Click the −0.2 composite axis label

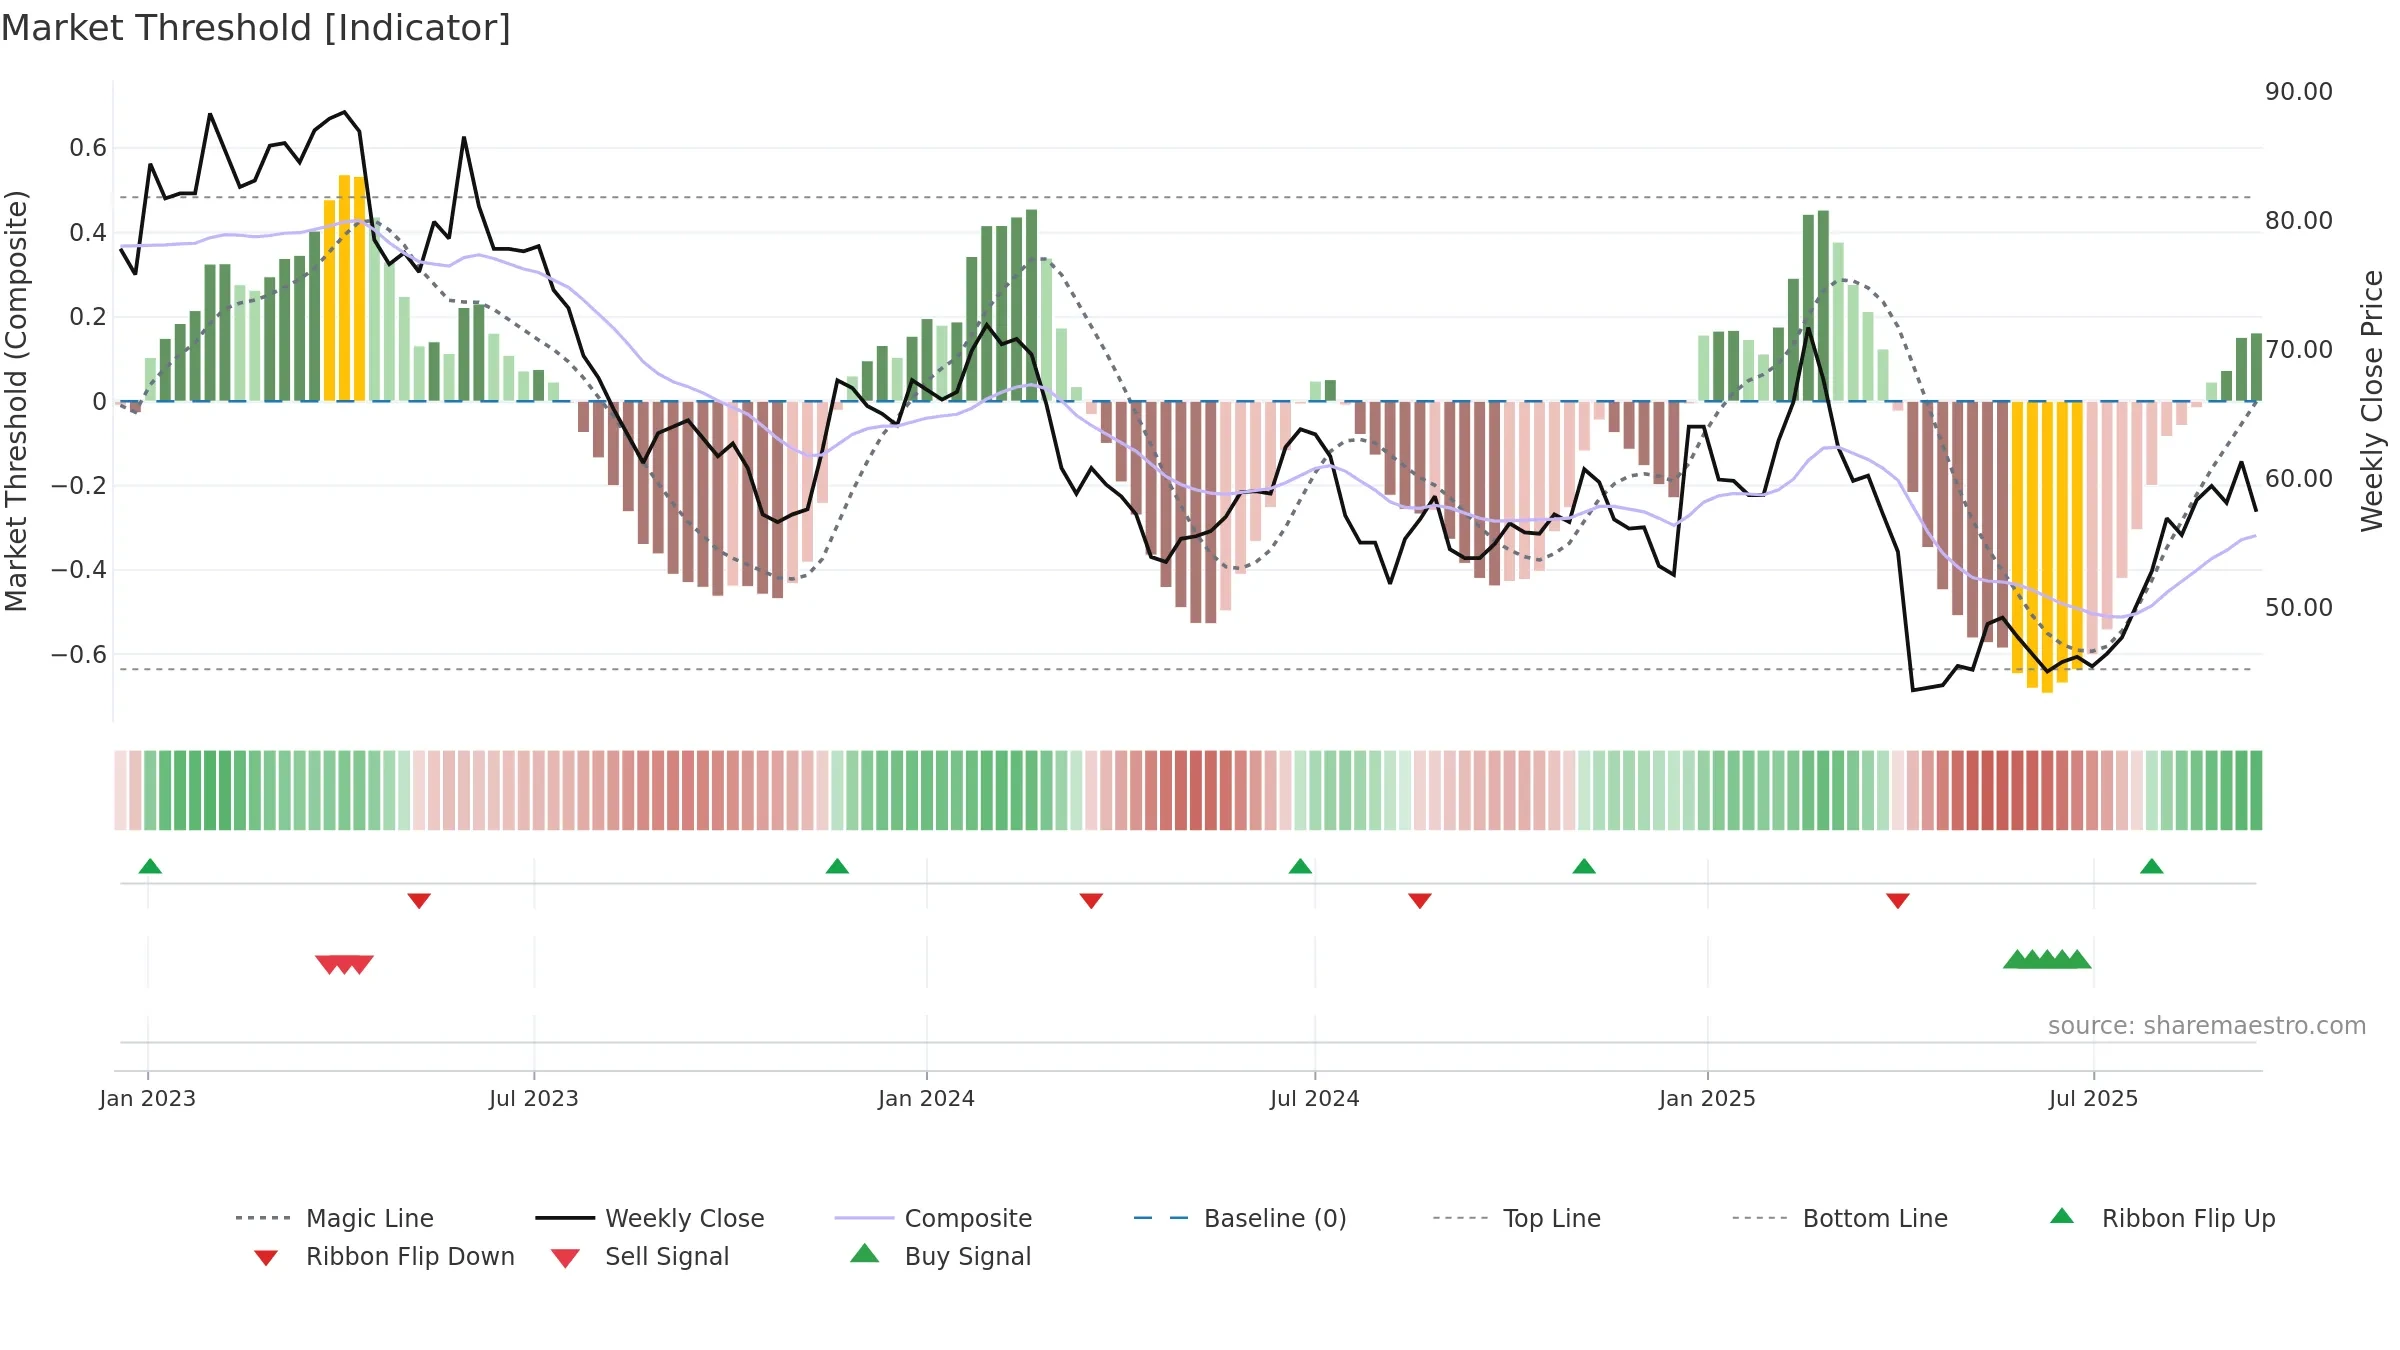coord(78,485)
